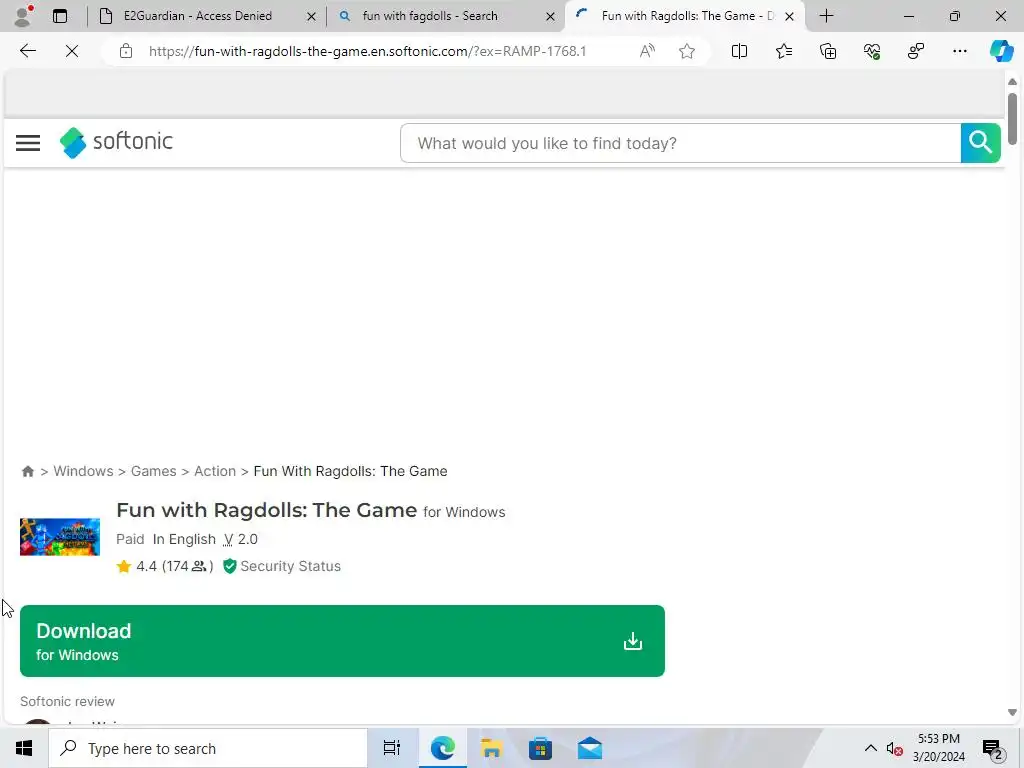Click the page vertical scrollbar thumb
This screenshot has width=1024, height=768.
[1012, 118]
